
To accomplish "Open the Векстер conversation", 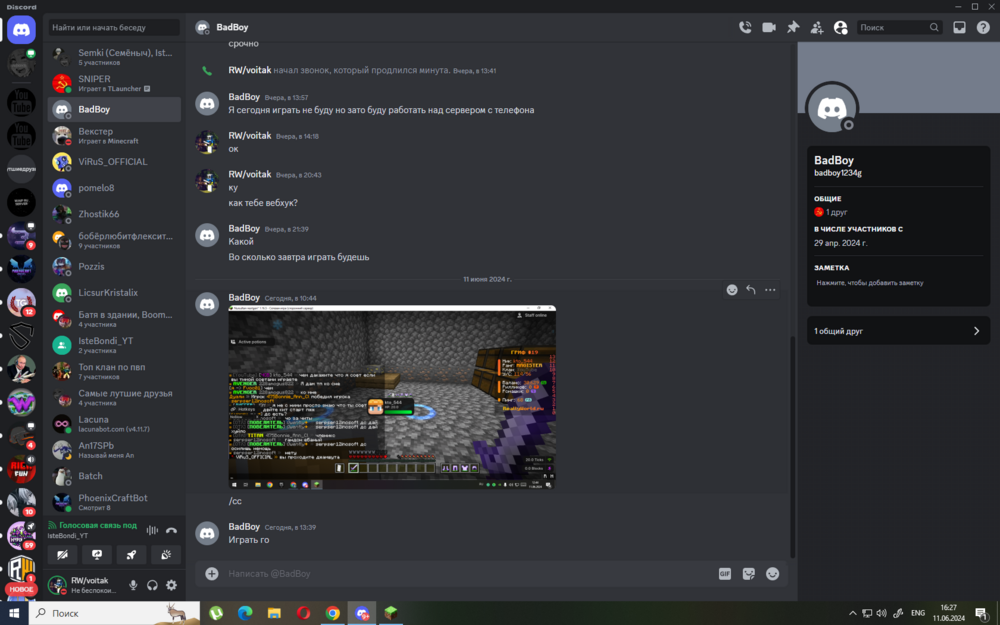I will tap(114, 135).
